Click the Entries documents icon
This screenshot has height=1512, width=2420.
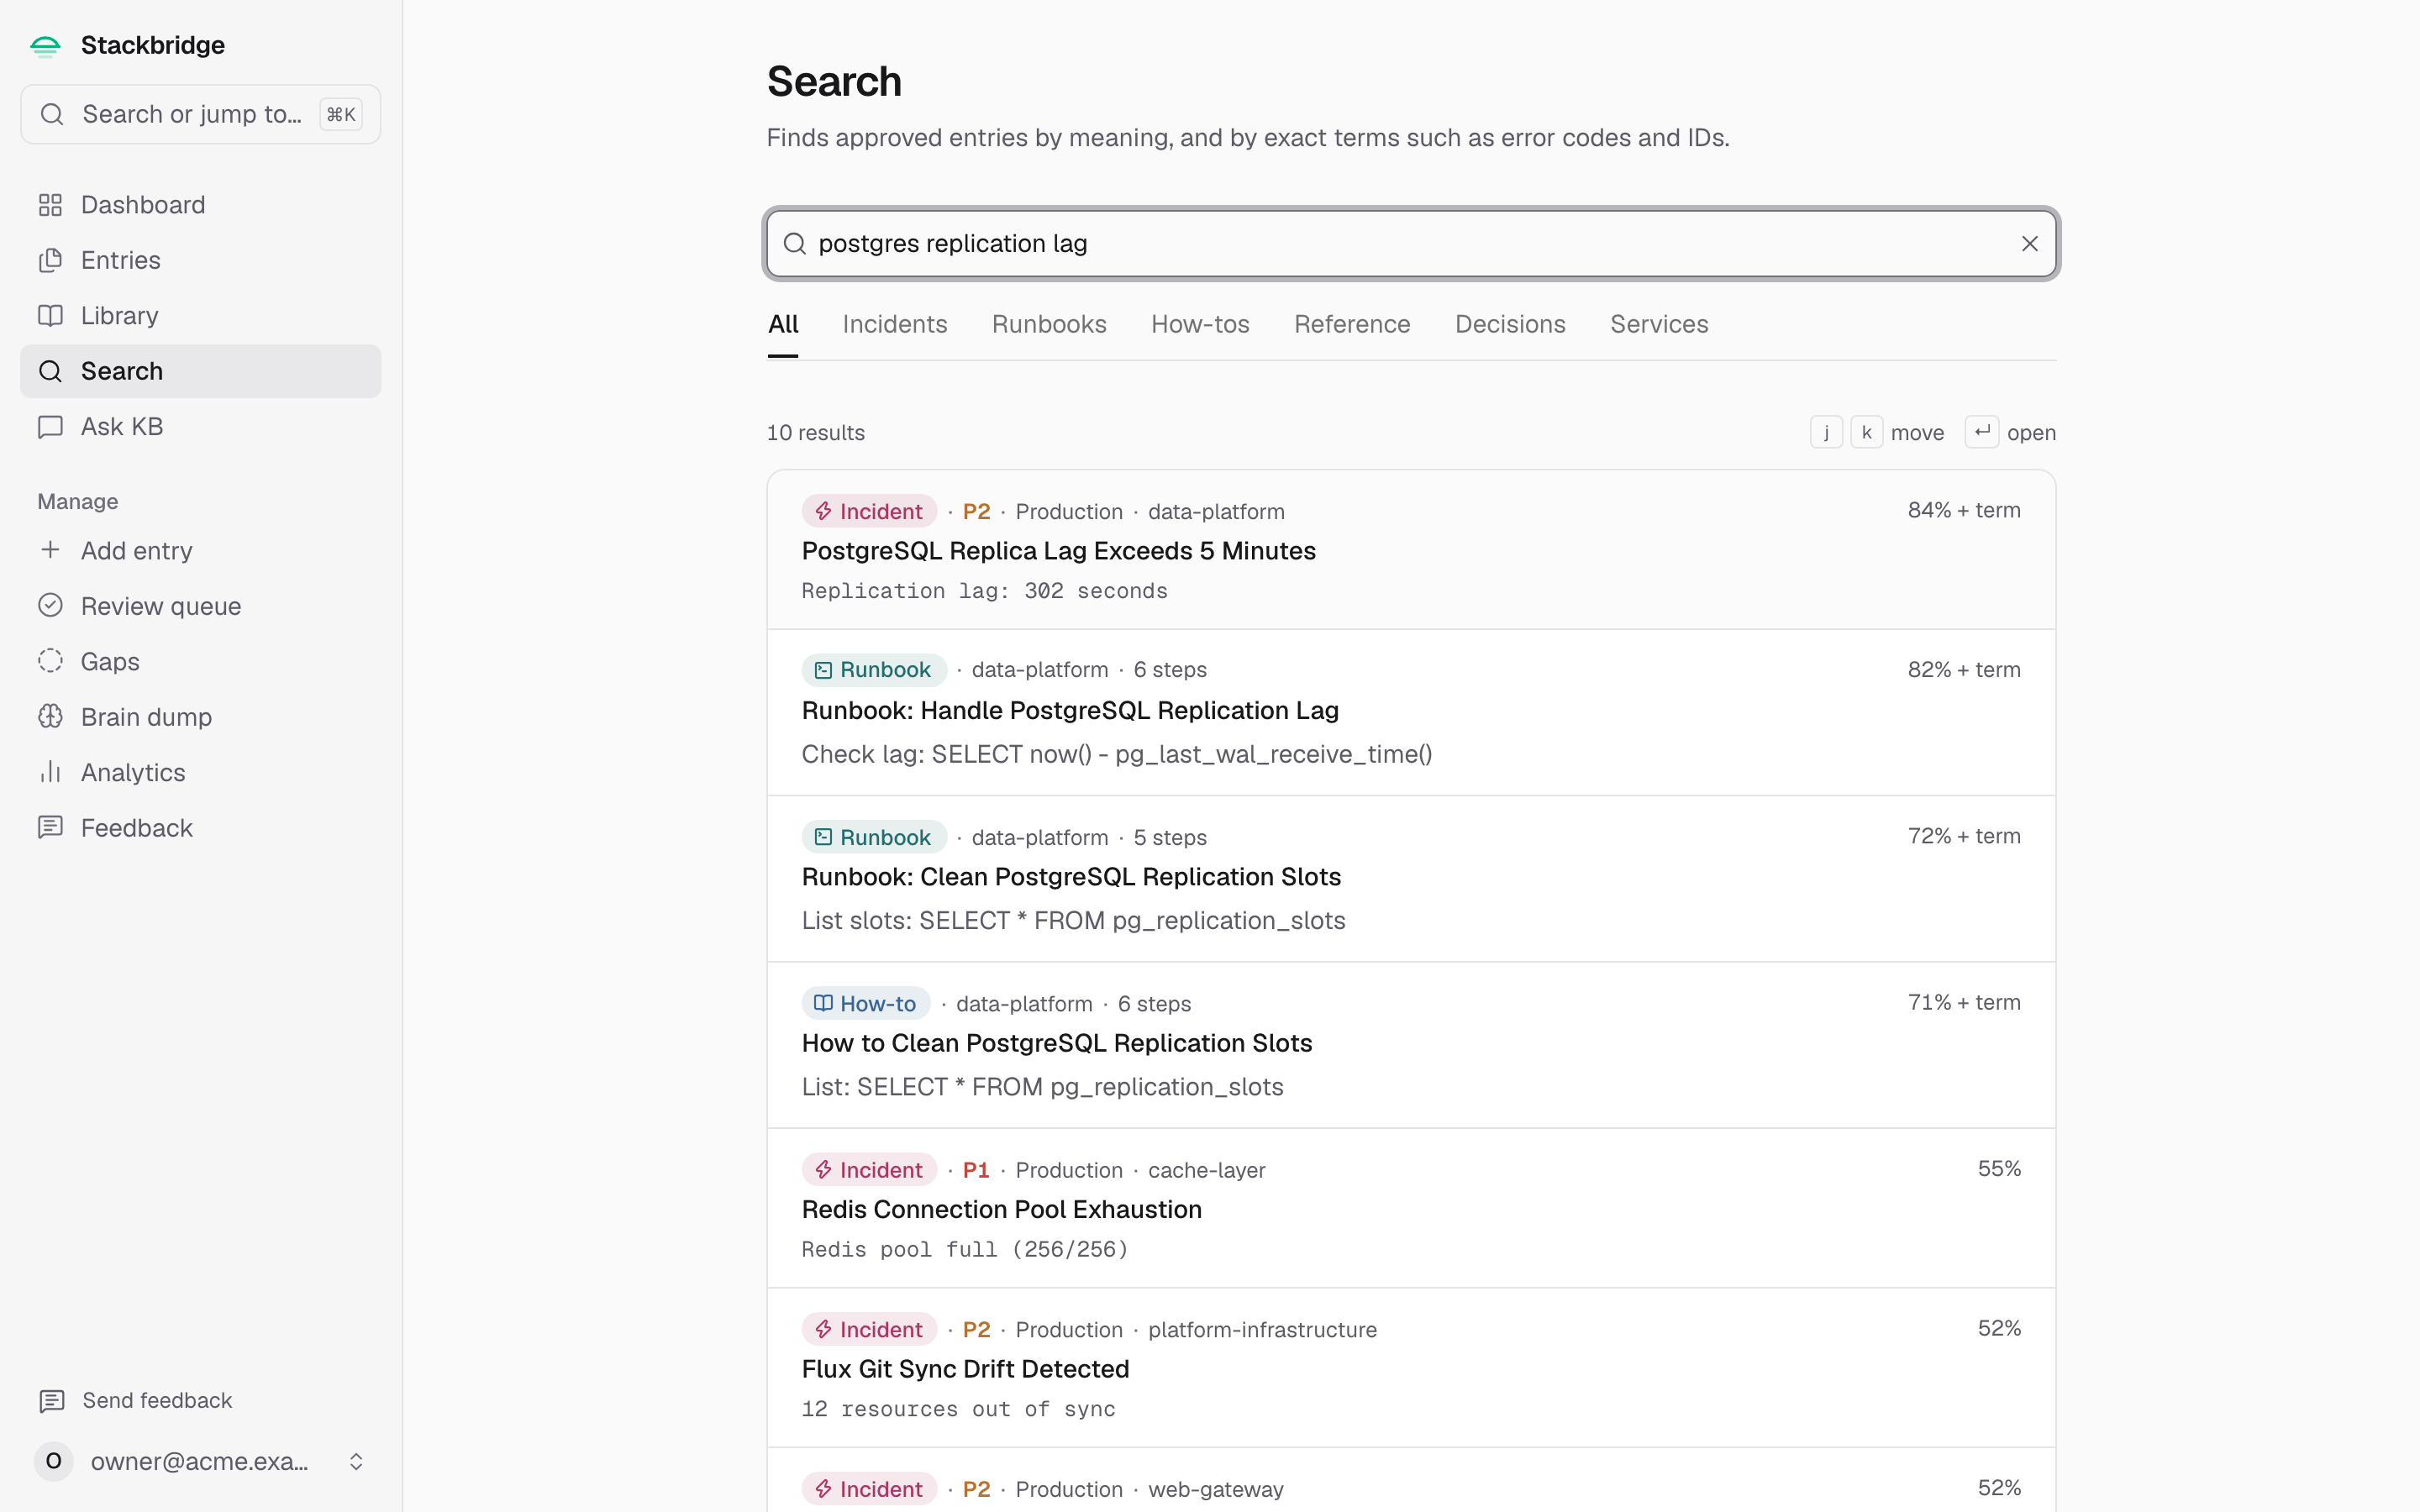50,260
